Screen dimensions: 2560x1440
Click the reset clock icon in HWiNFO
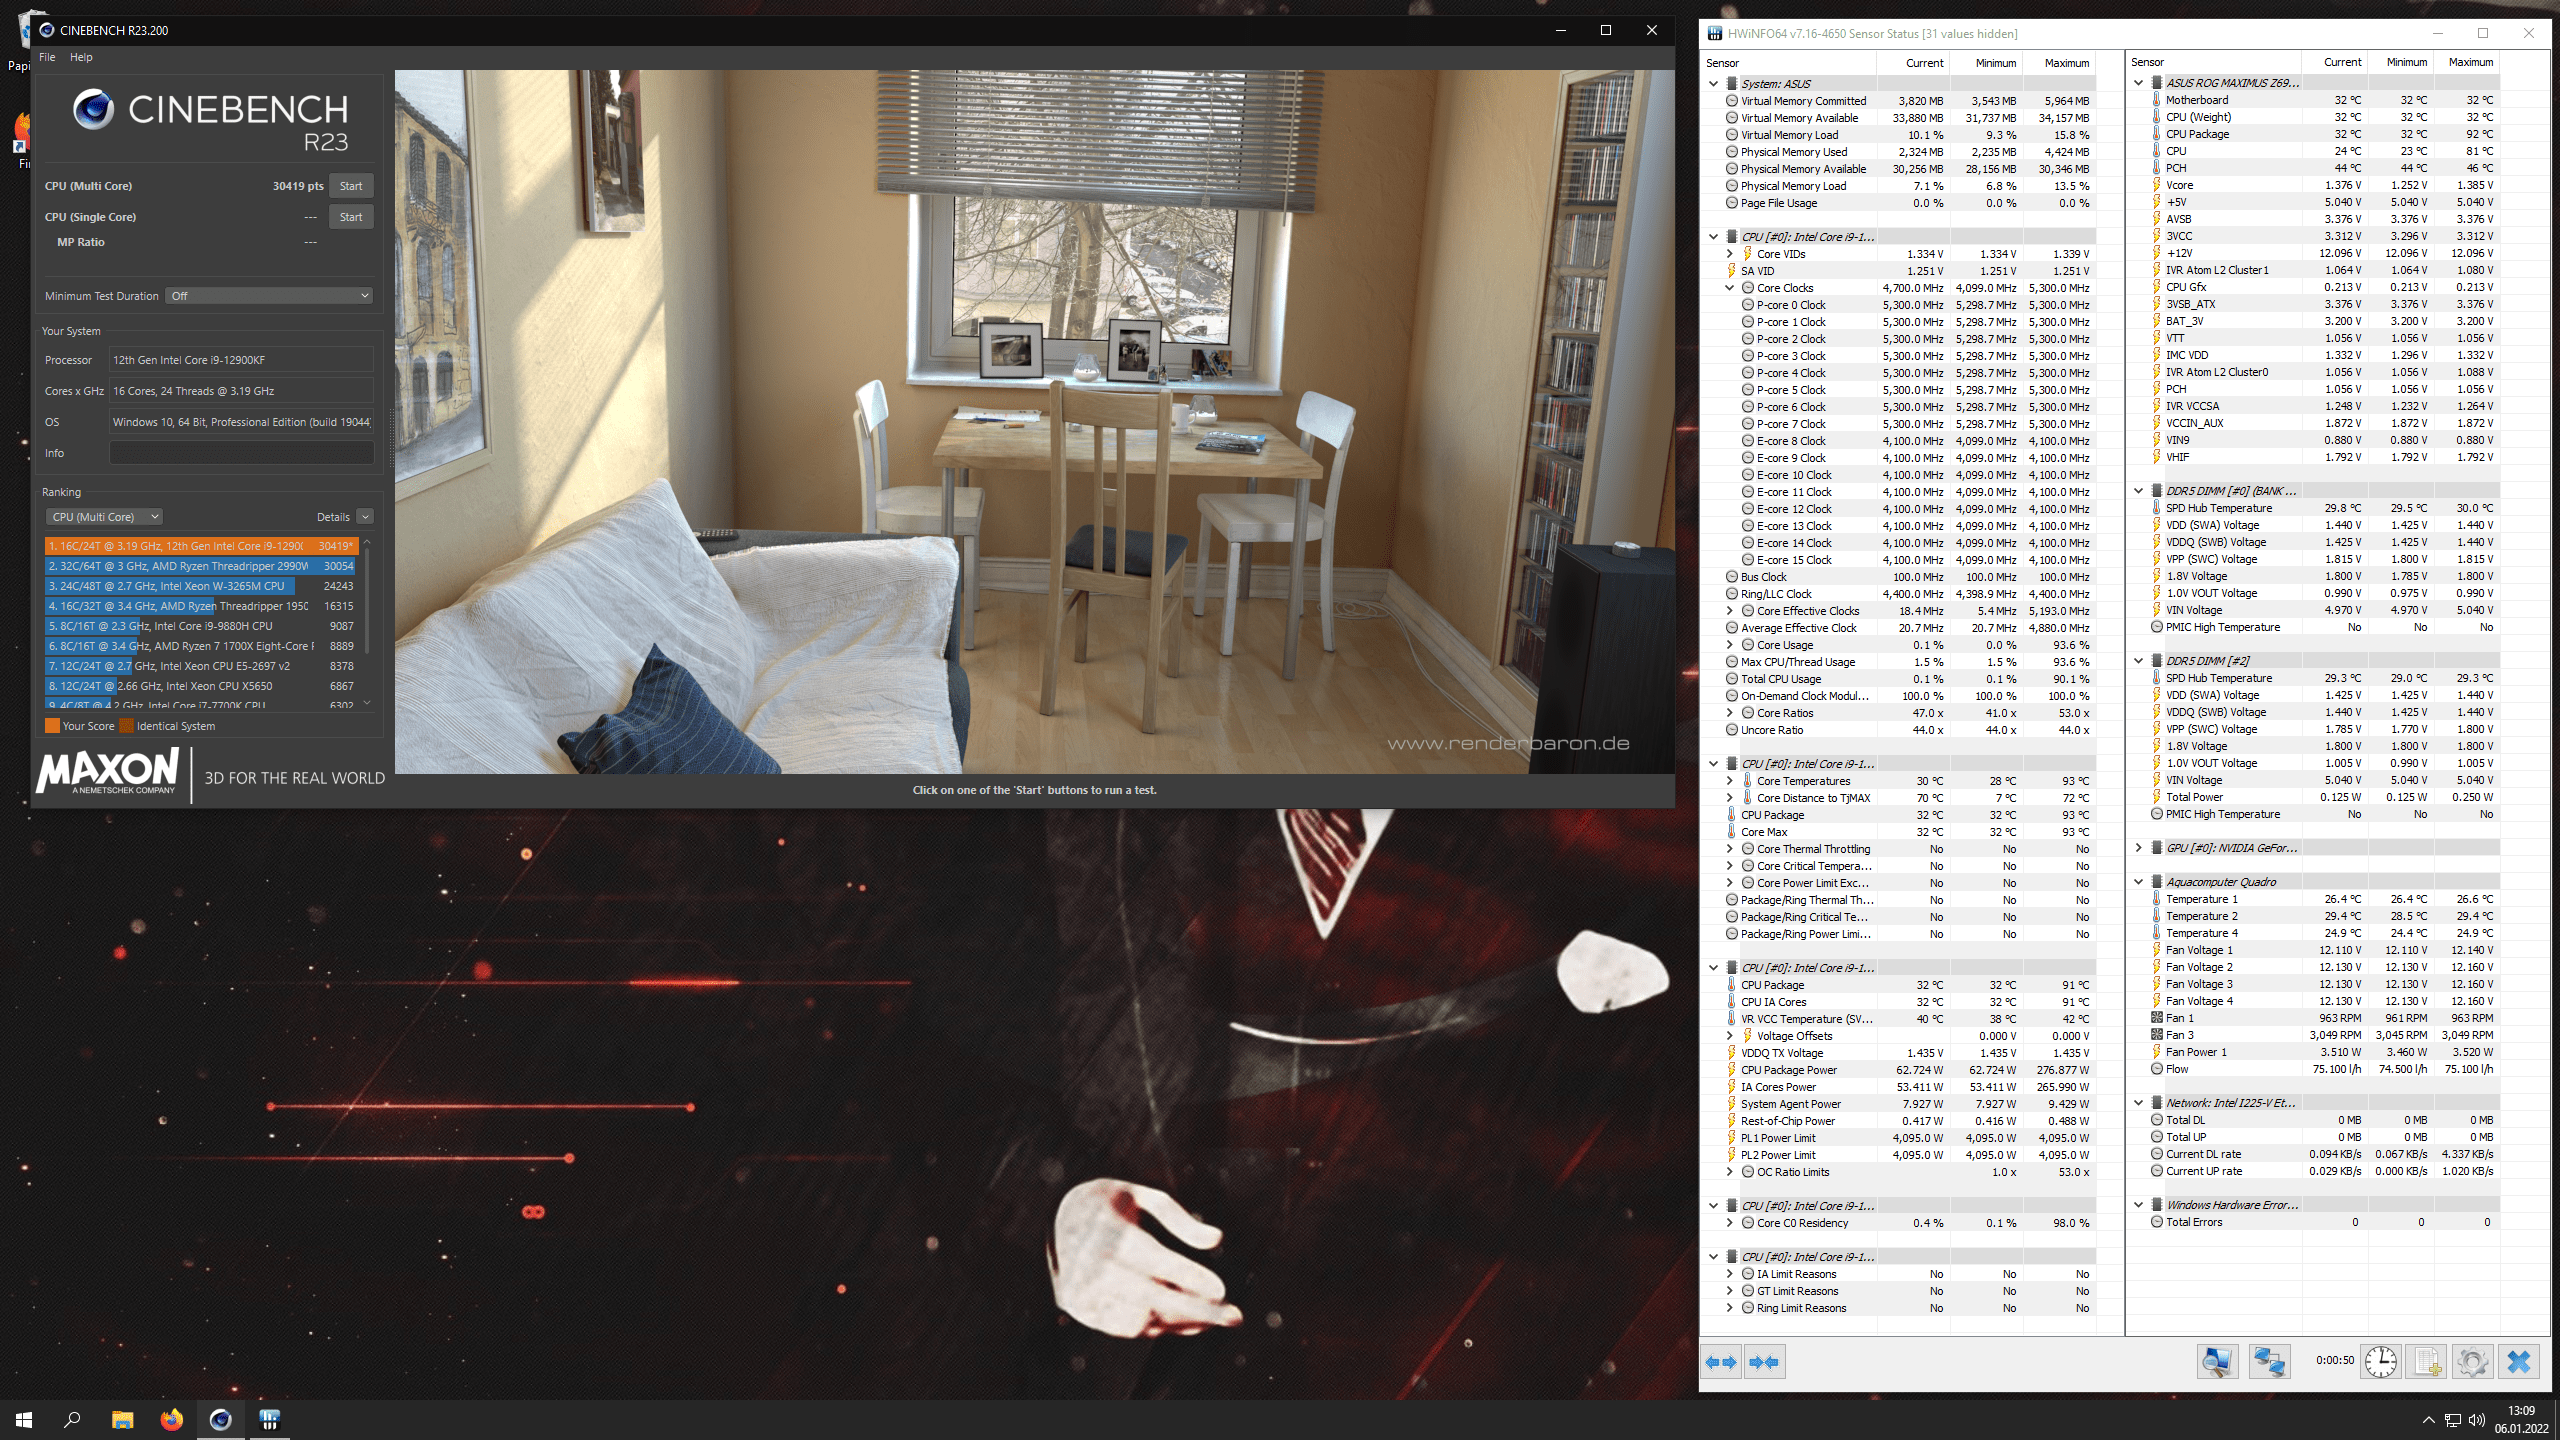2381,1362
